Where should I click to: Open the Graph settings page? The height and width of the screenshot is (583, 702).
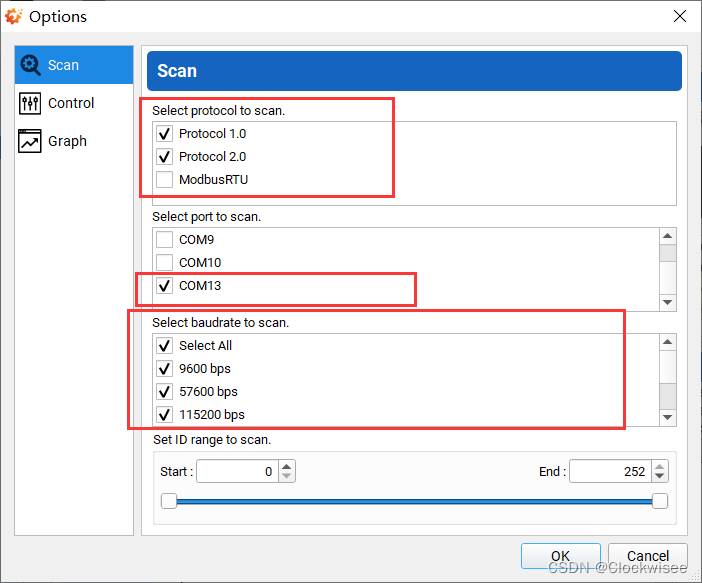pos(74,141)
